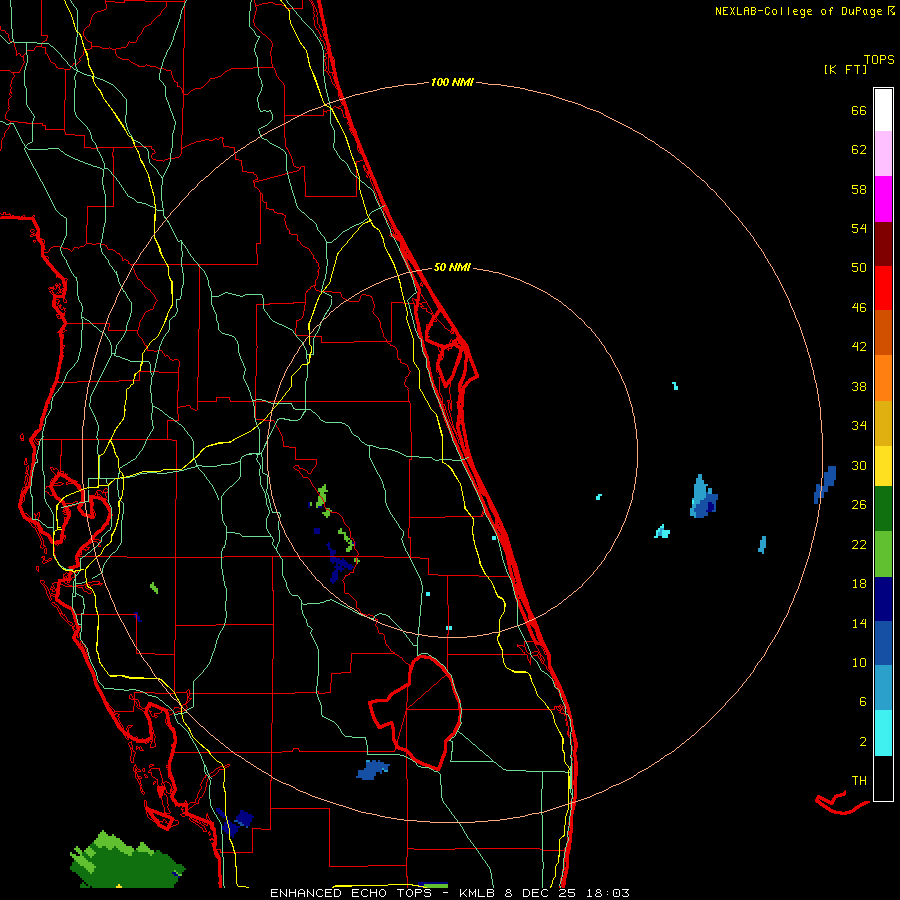Select the bright red 50 kft legend swatch

(883, 288)
